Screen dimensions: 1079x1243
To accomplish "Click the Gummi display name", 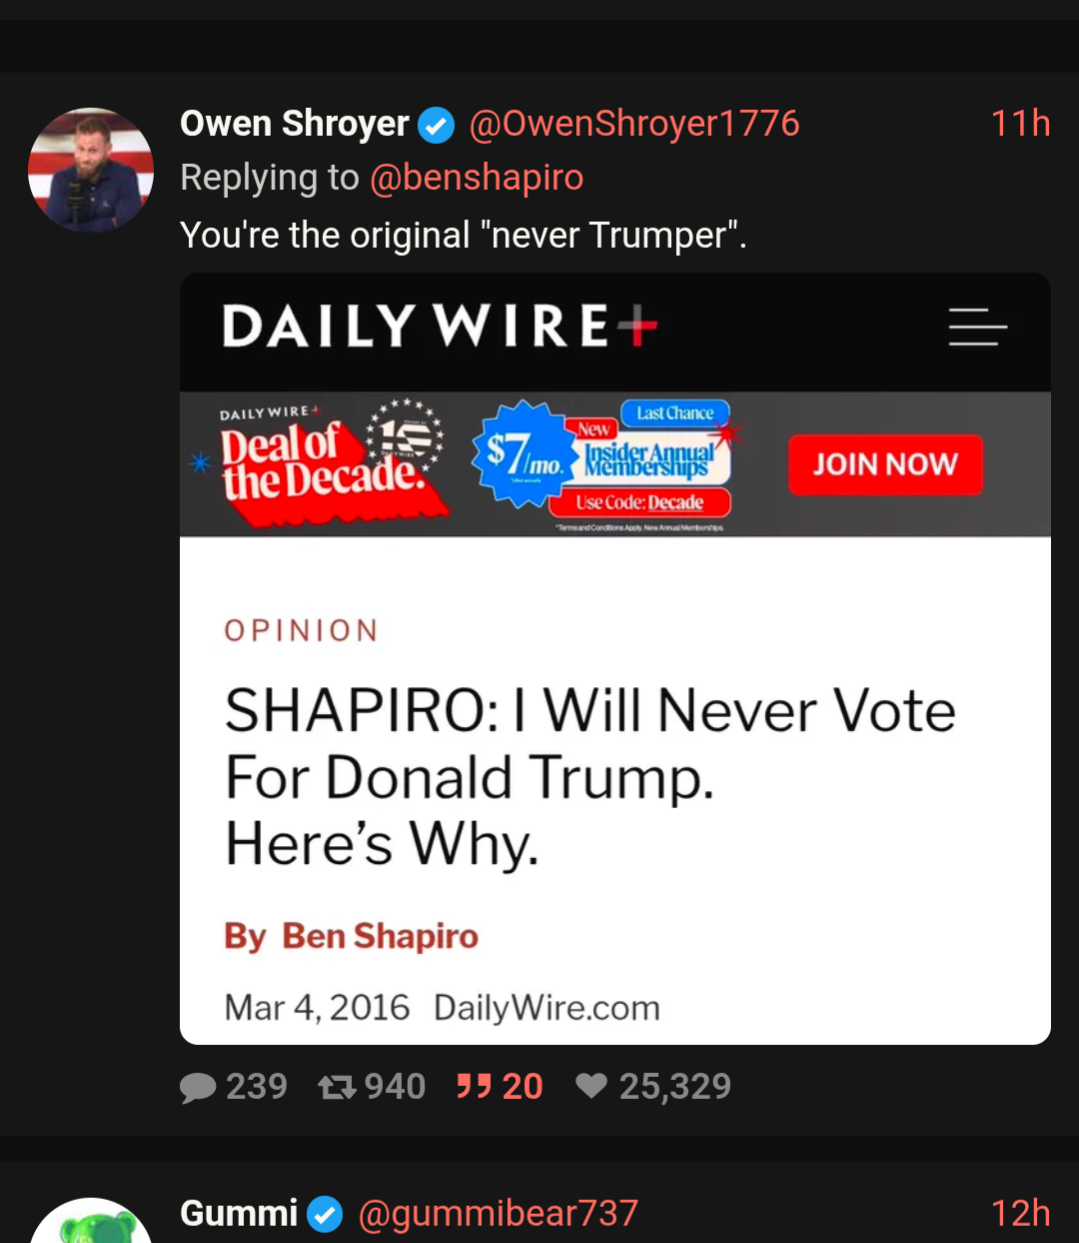I will (x=239, y=1213).
